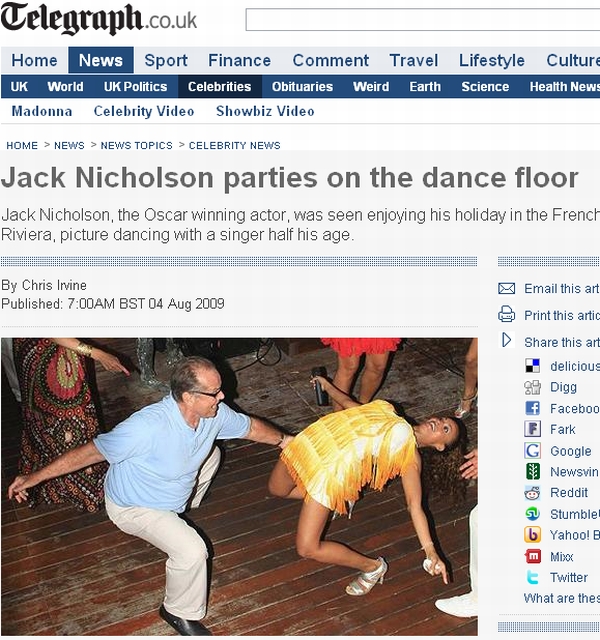The width and height of the screenshot is (600, 640).
Task: Open the Weird news sub-menu item
Action: 371,87
